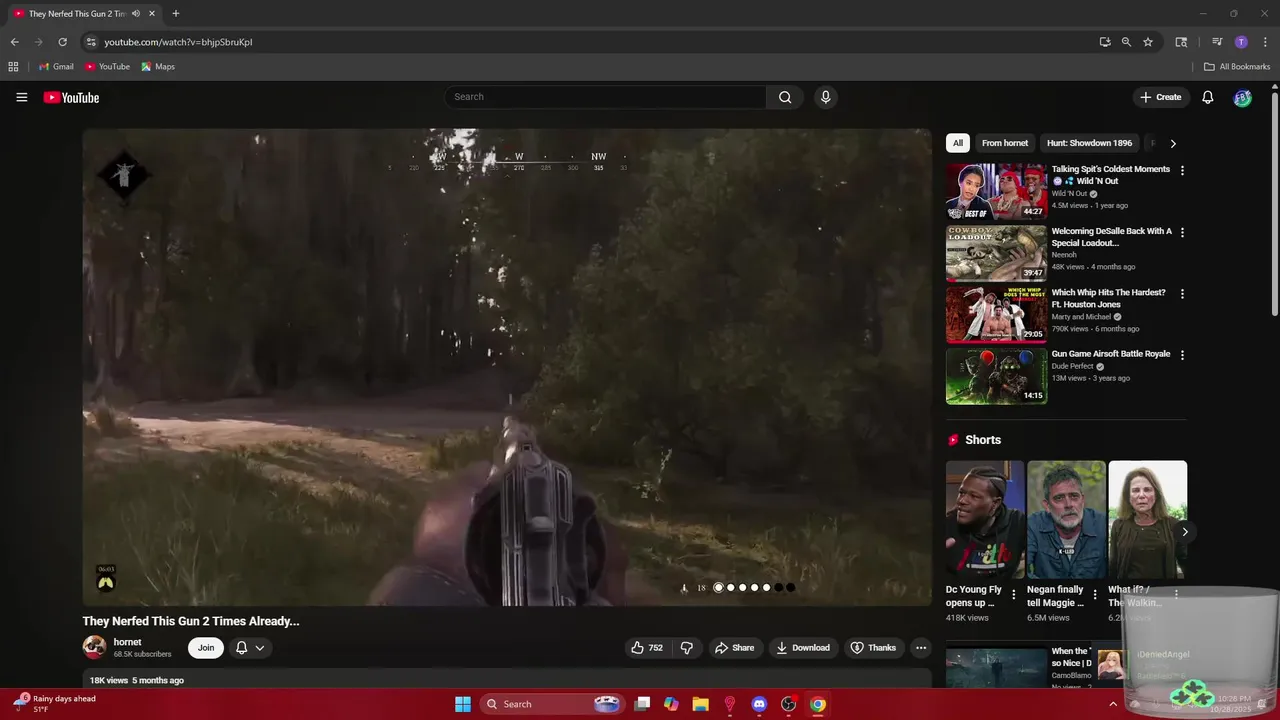Select the From hornet filter chip
Image resolution: width=1280 pixels, height=720 pixels.
(1005, 143)
